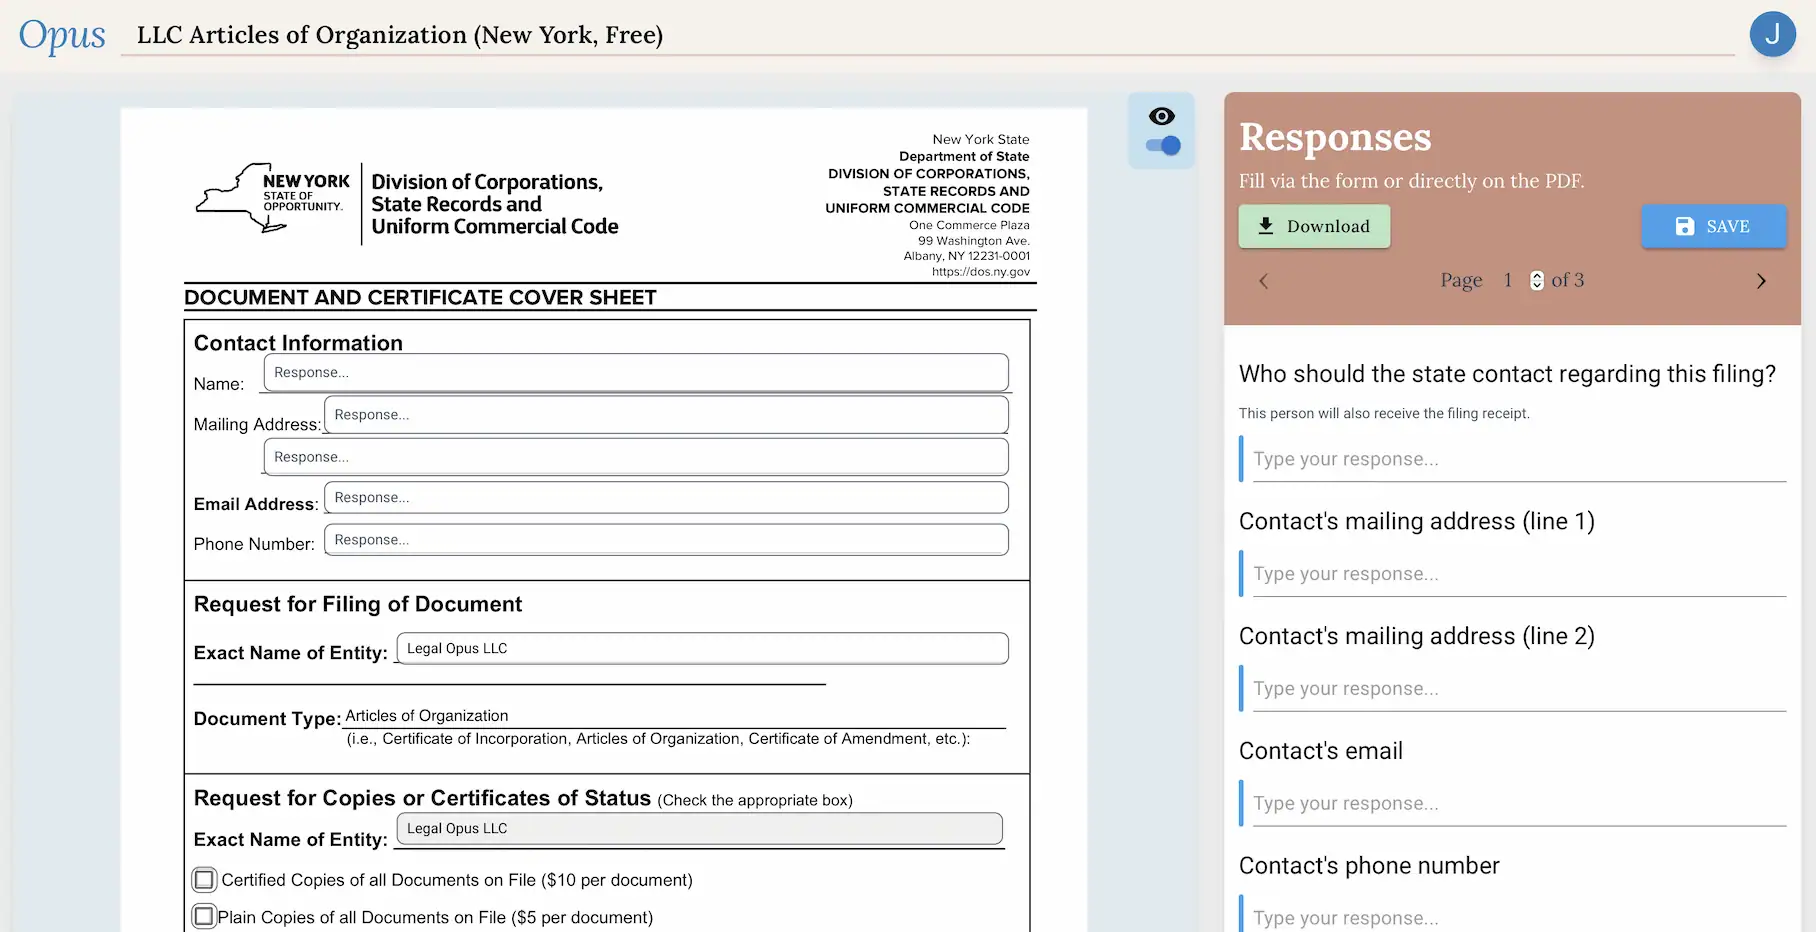Click the Download button
Image resolution: width=1816 pixels, height=932 pixels.
tap(1314, 226)
